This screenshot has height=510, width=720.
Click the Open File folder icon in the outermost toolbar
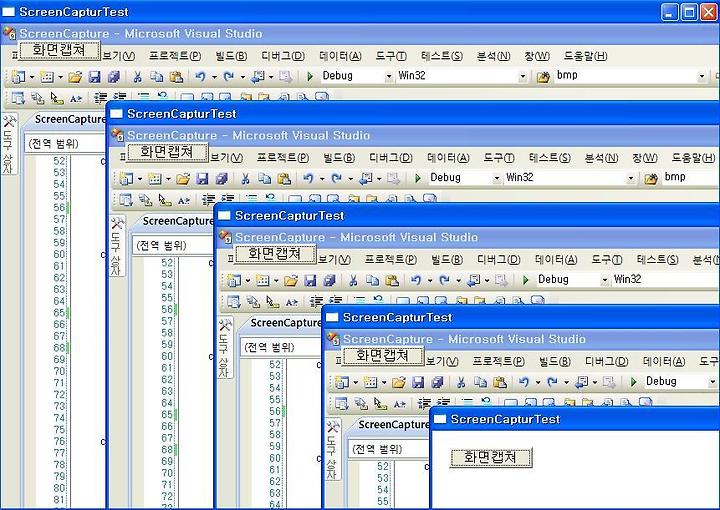click(75, 77)
